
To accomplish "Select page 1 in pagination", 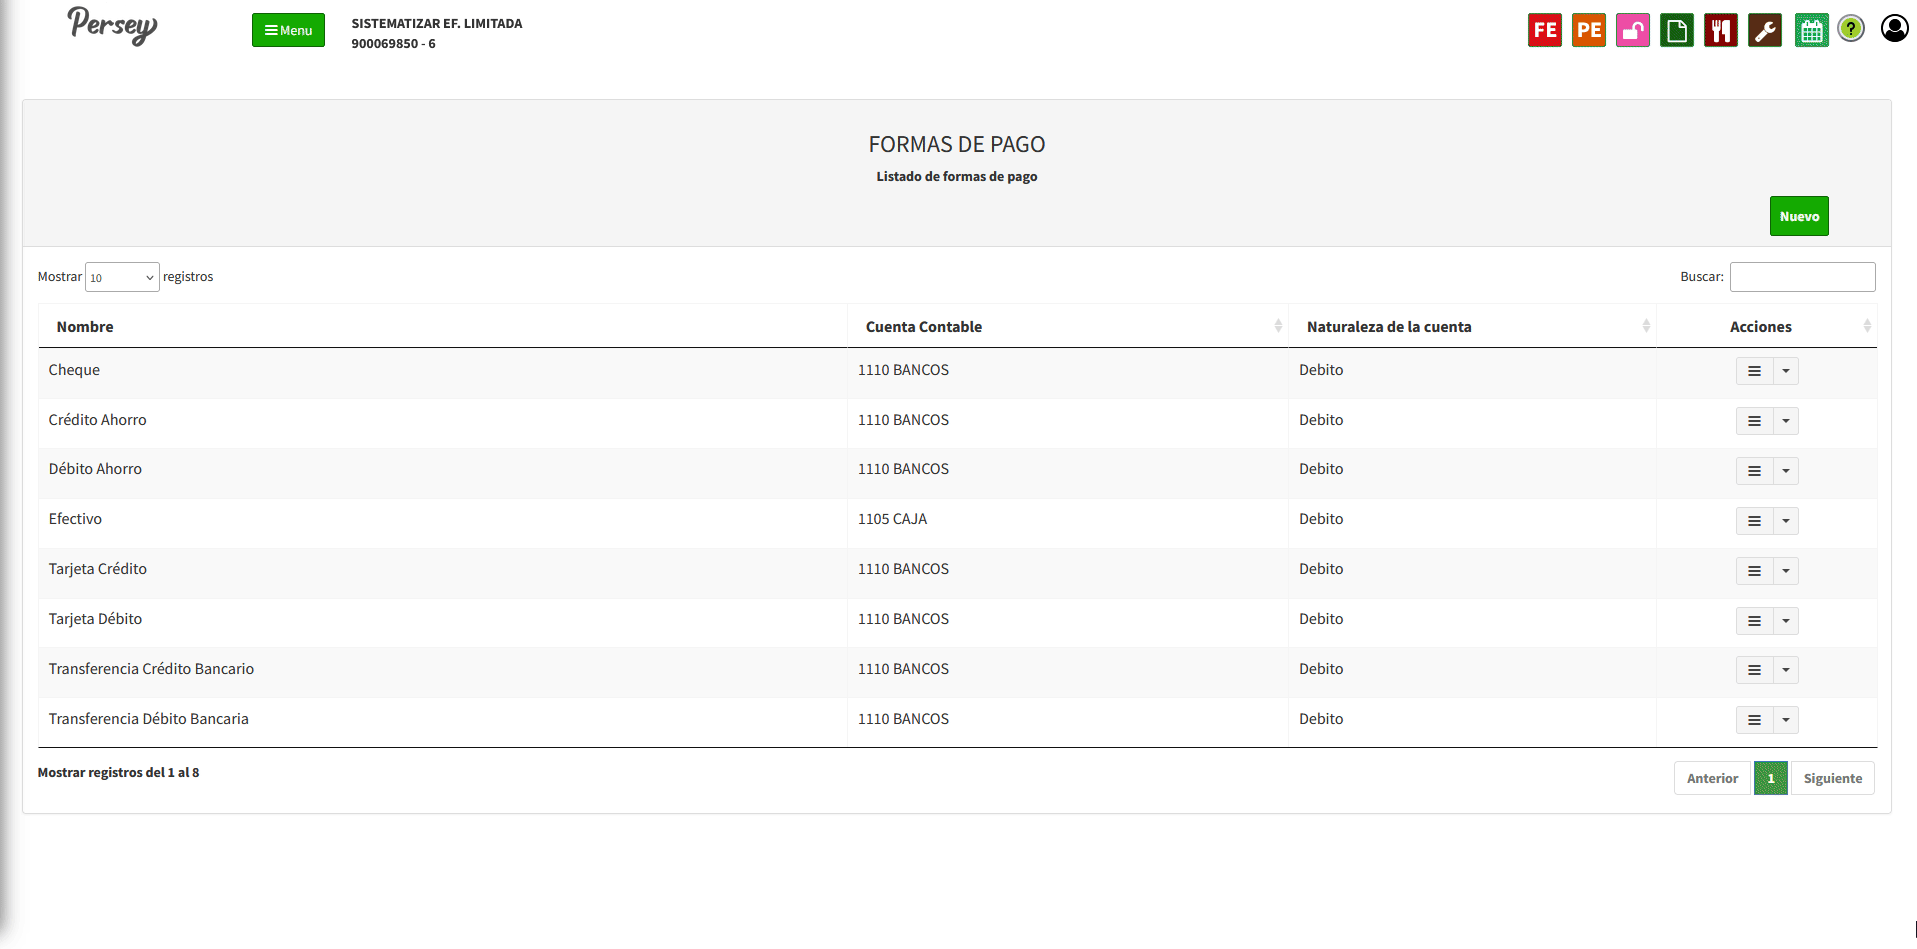I will 1770,778.
